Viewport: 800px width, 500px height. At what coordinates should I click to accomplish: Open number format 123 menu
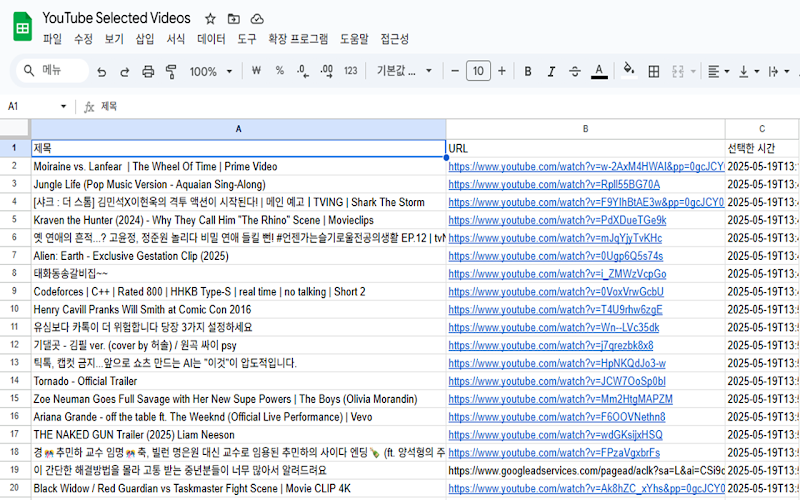[x=351, y=71]
